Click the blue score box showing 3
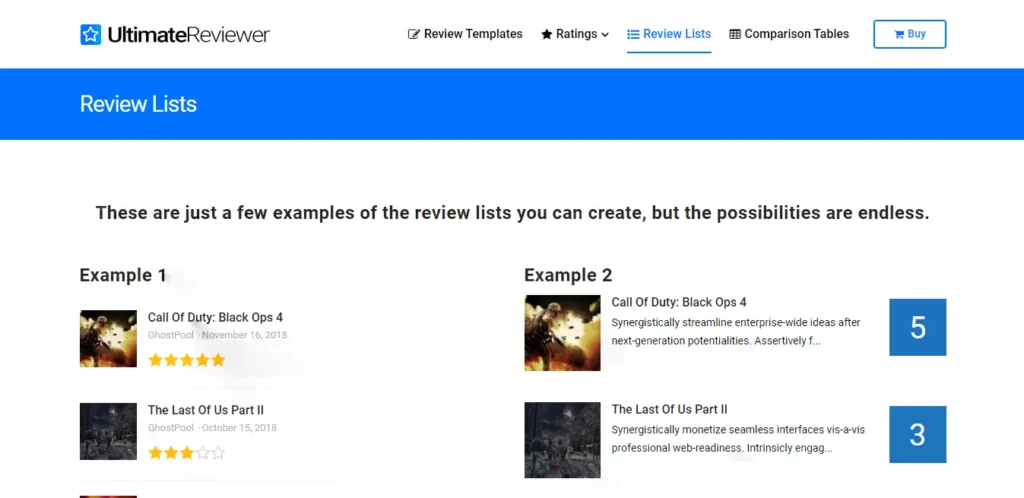Image resolution: width=1024 pixels, height=498 pixels. coord(918,435)
